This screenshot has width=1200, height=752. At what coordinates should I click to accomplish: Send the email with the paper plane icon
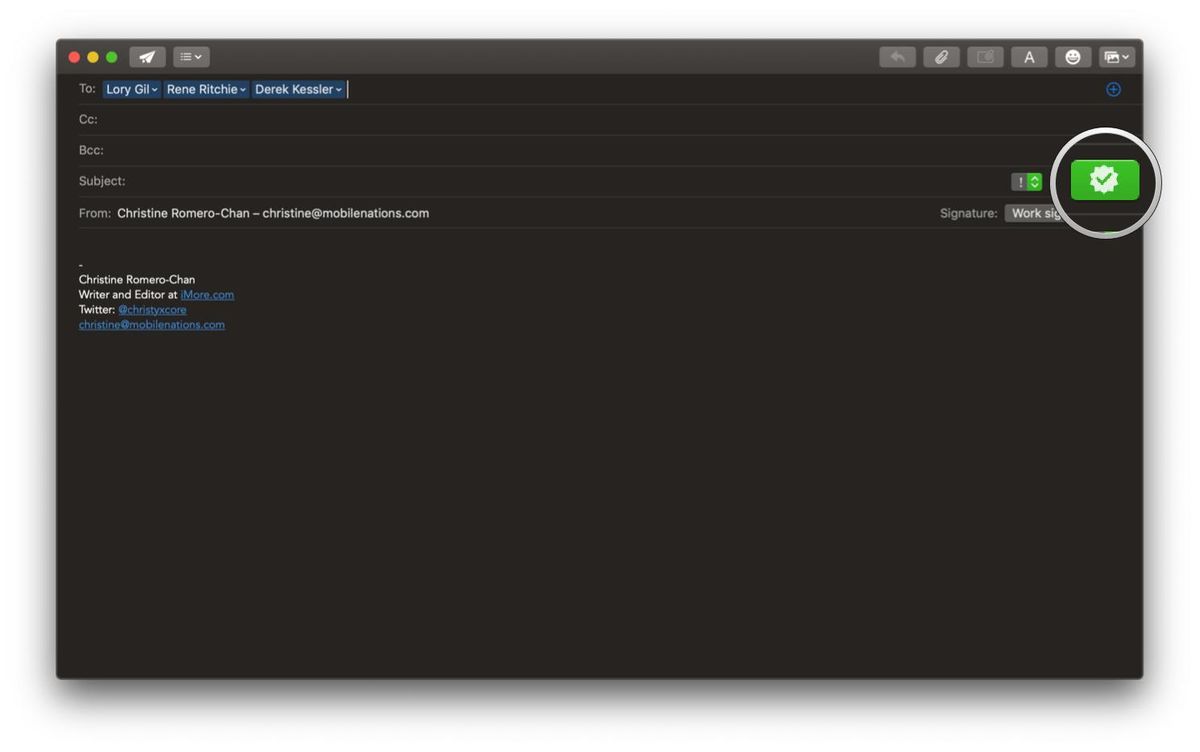click(x=147, y=57)
